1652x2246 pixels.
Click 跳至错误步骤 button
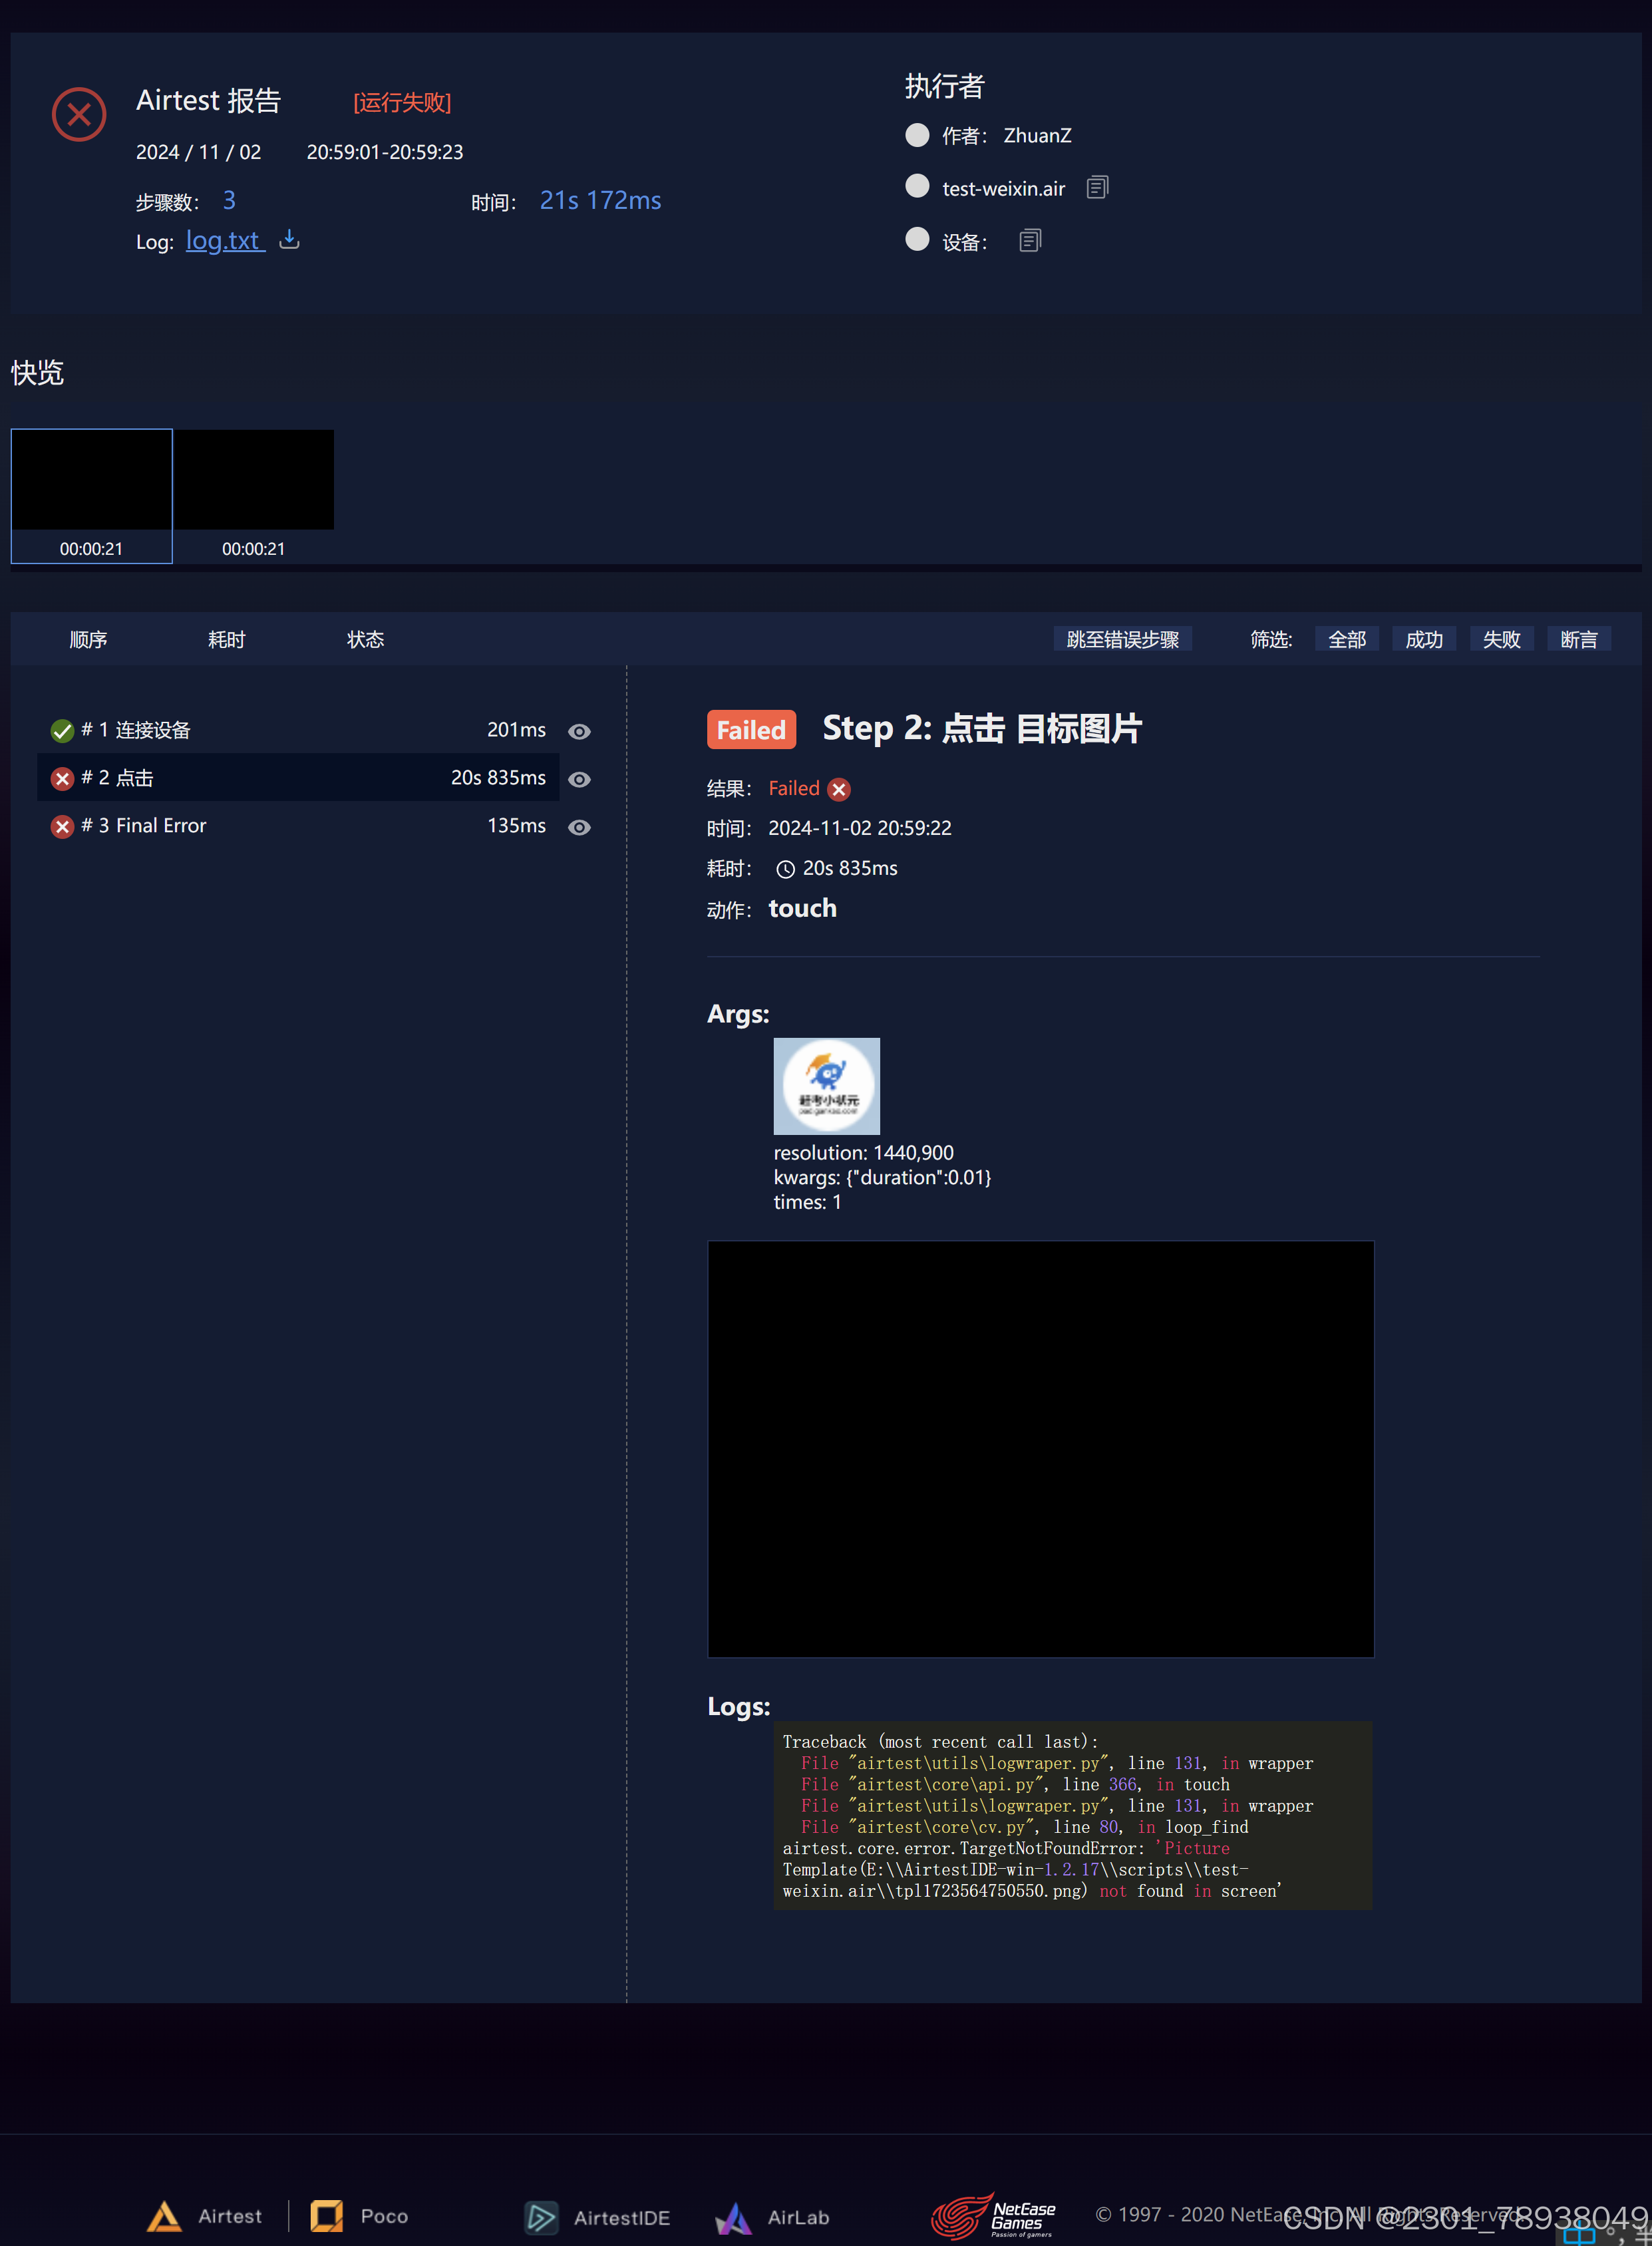(1122, 639)
